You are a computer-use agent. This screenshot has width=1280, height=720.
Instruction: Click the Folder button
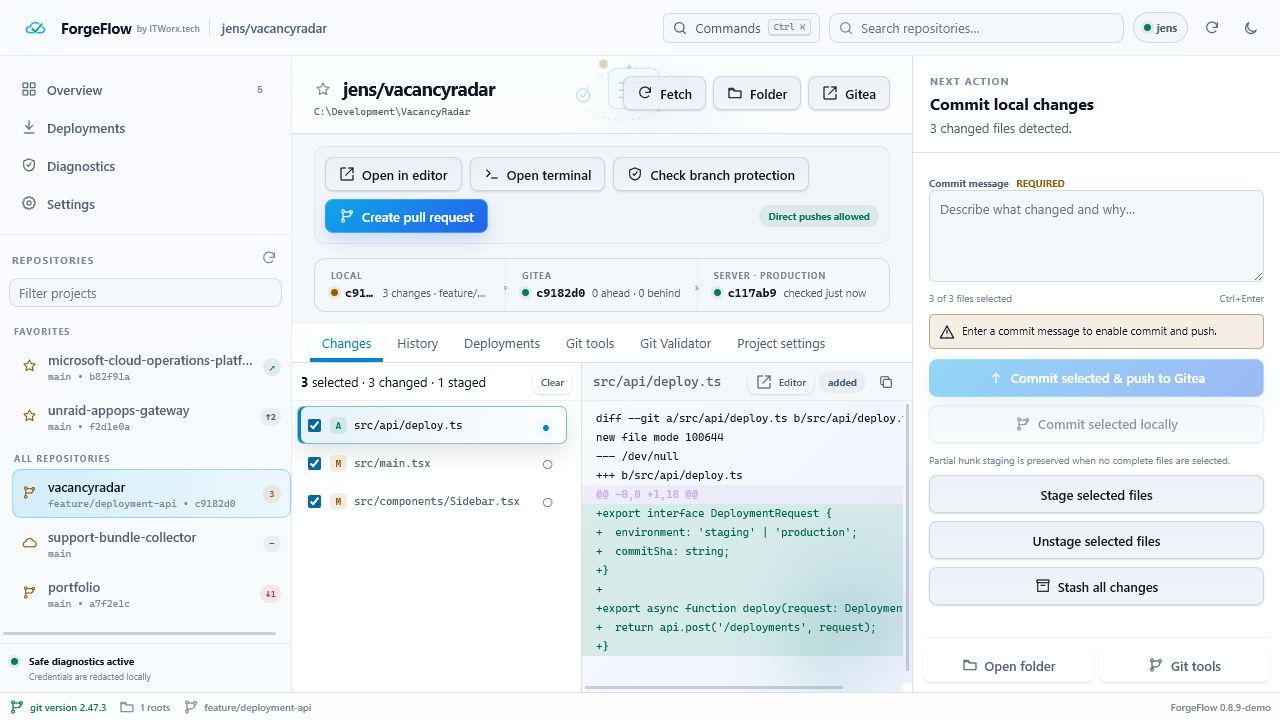tap(757, 94)
